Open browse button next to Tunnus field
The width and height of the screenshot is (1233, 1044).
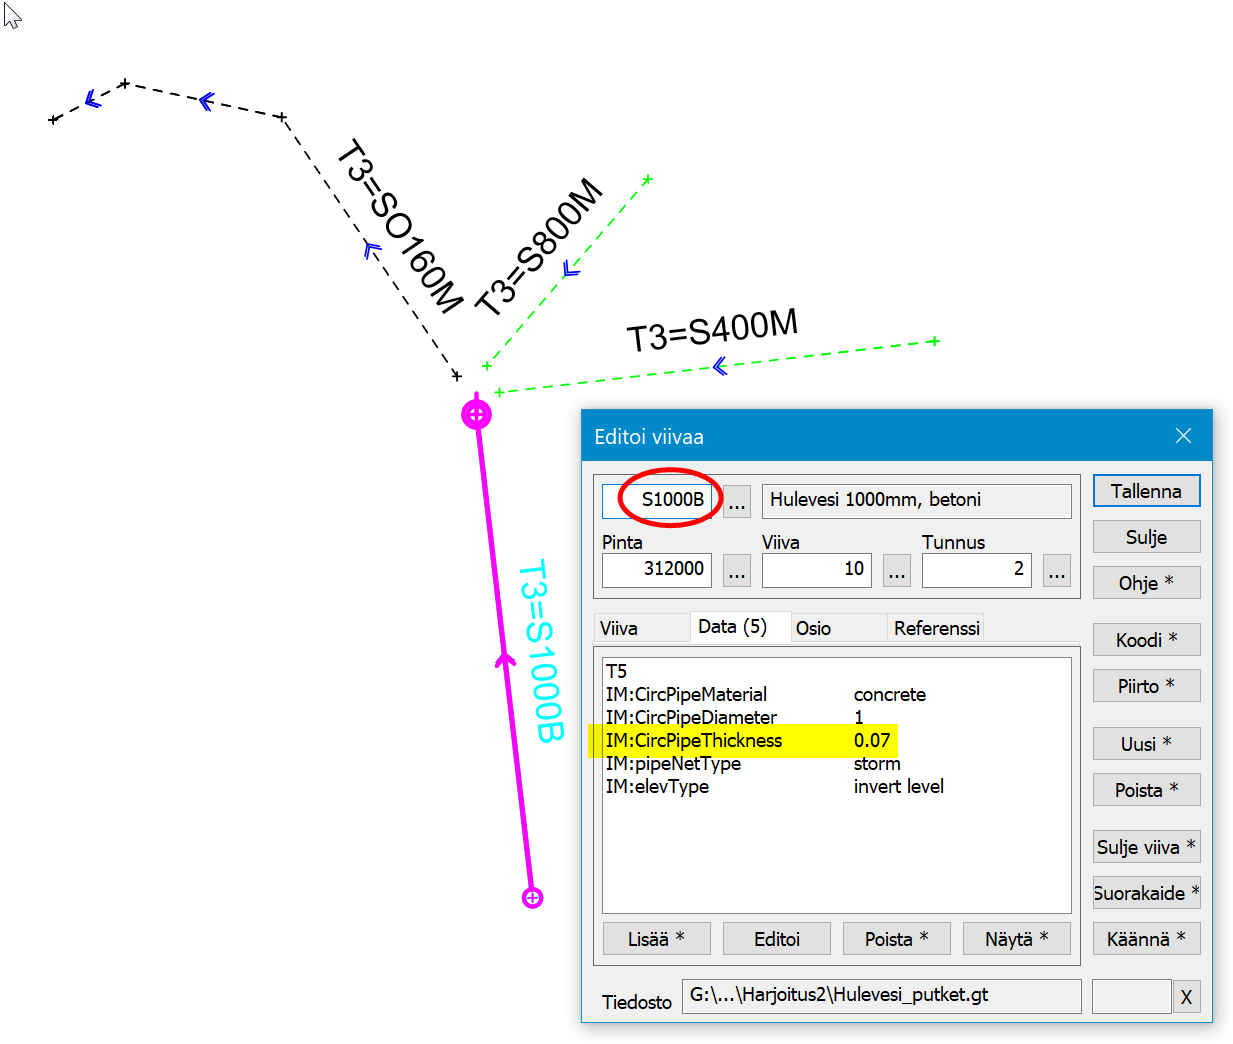[1057, 570]
